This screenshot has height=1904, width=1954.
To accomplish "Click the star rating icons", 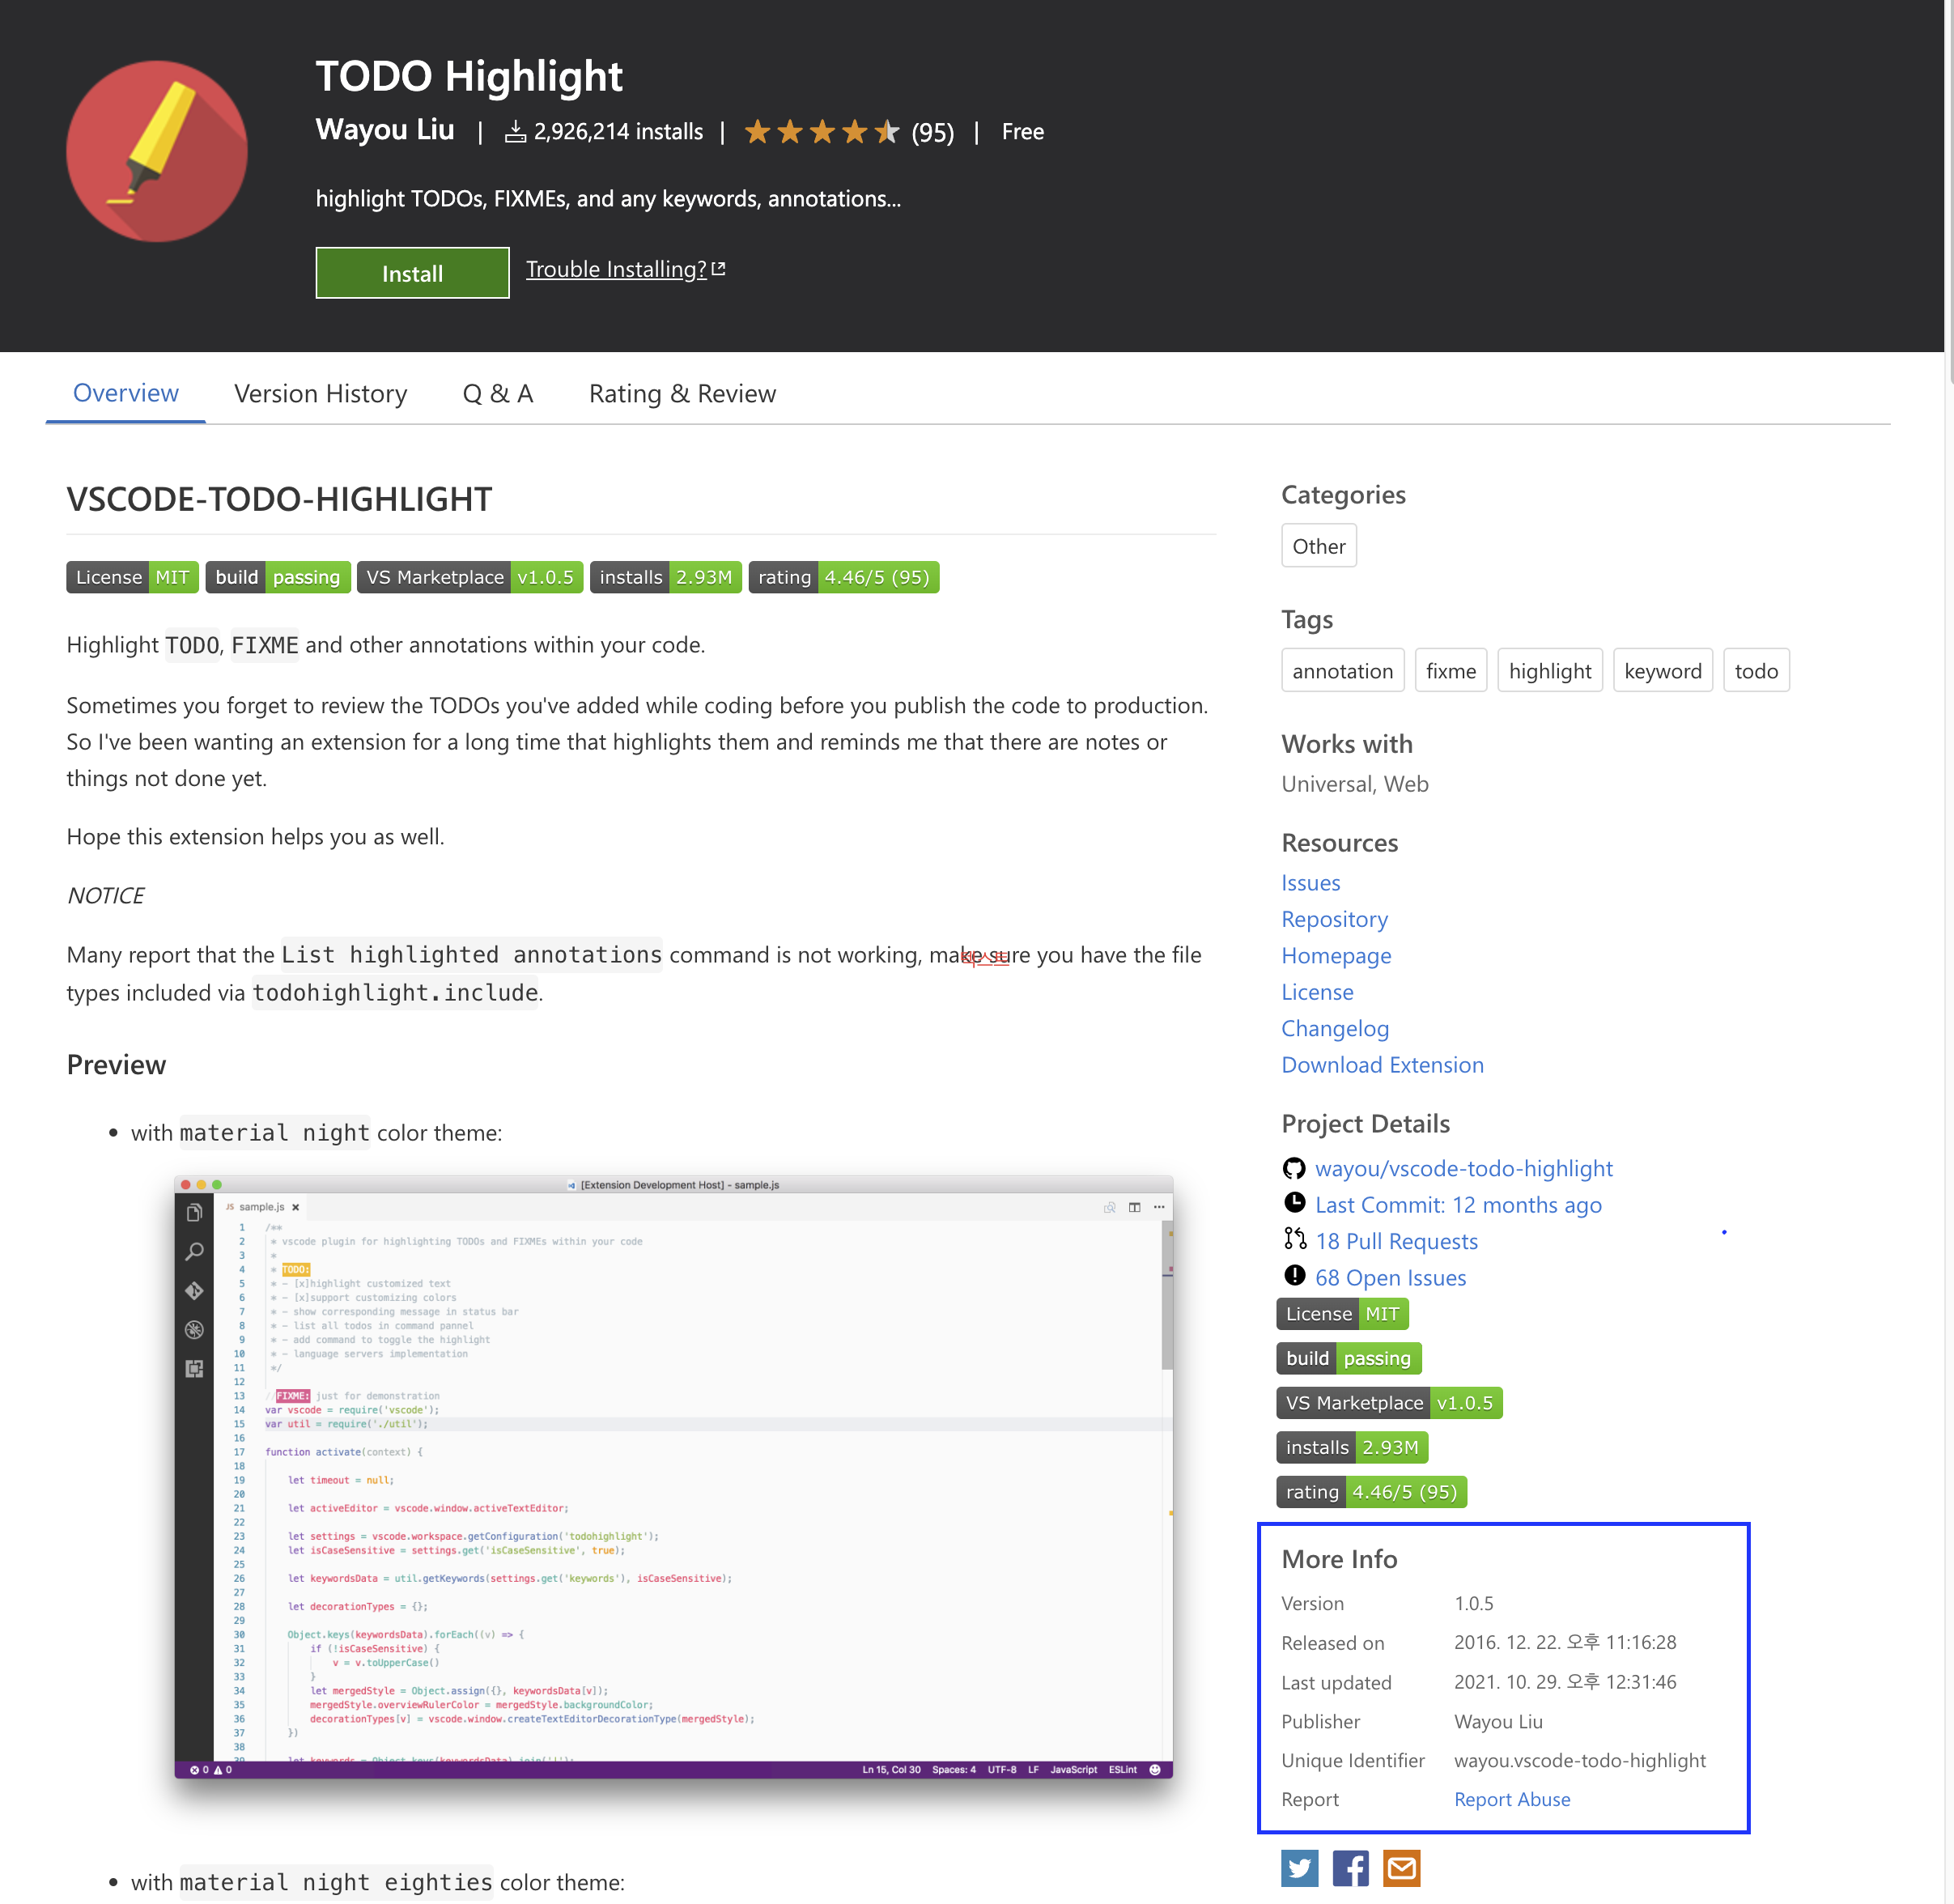I will [x=822, y=132].
